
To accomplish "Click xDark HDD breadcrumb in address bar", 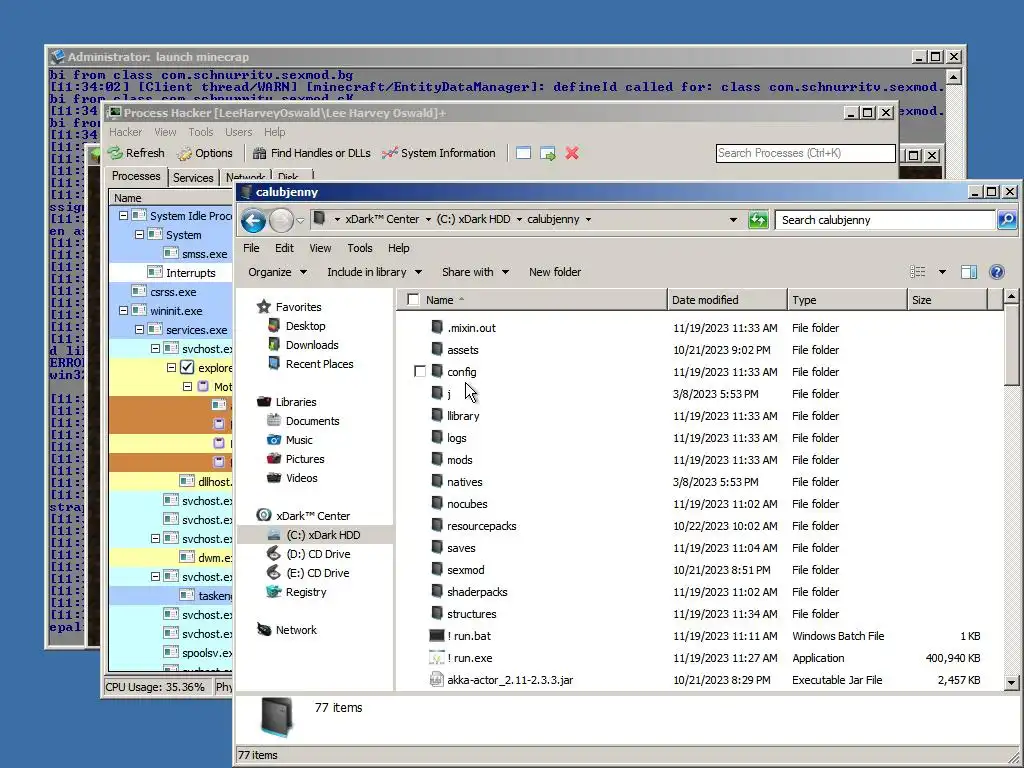I will click(x=473, y=219).
